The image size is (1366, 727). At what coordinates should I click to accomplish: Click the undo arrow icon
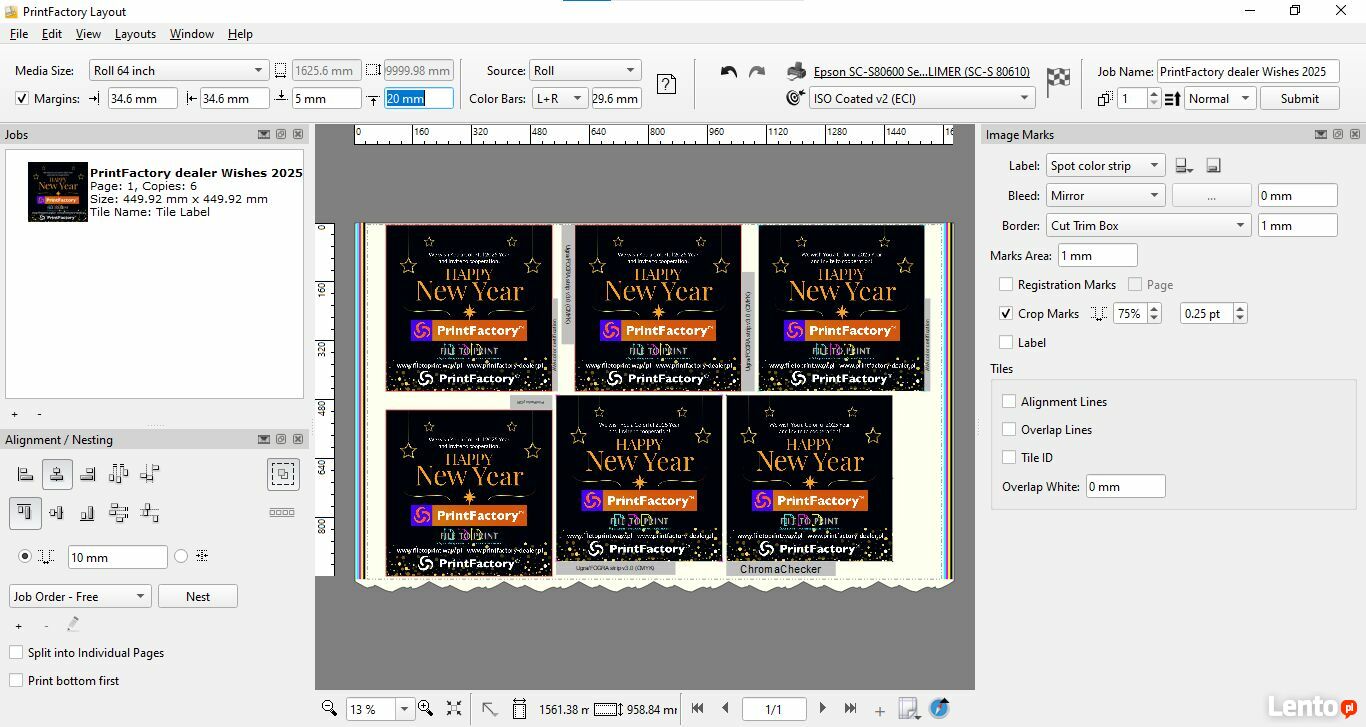click(x=729, y=72)
